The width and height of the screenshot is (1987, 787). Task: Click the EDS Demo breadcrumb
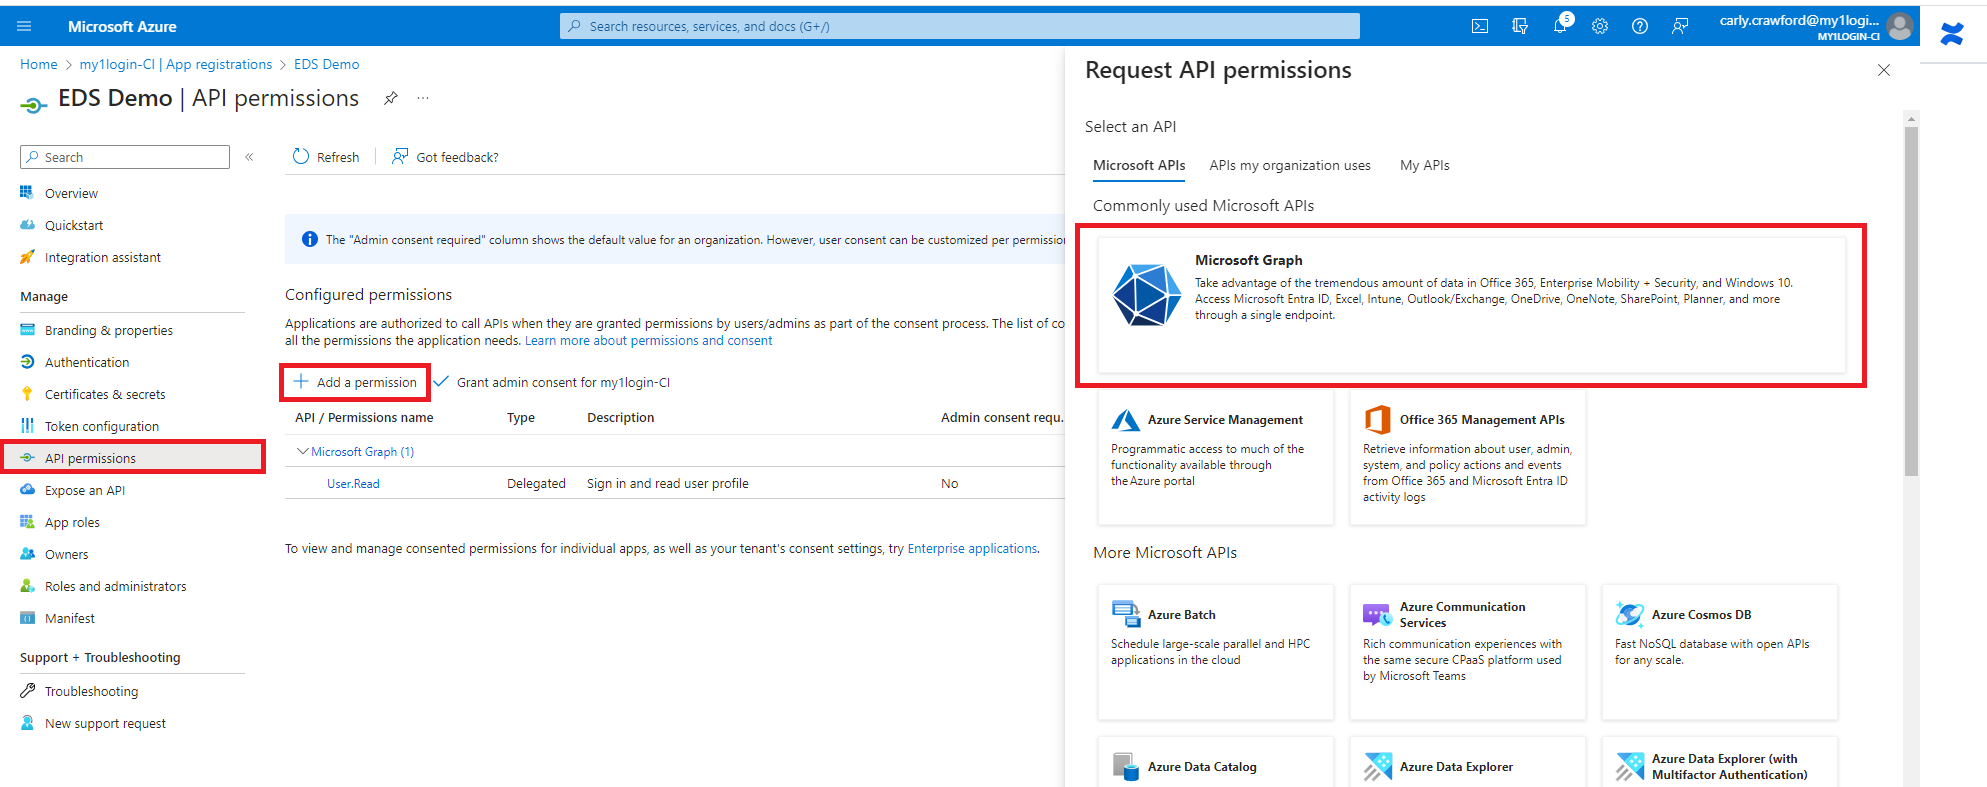click(x=327, y=64)
